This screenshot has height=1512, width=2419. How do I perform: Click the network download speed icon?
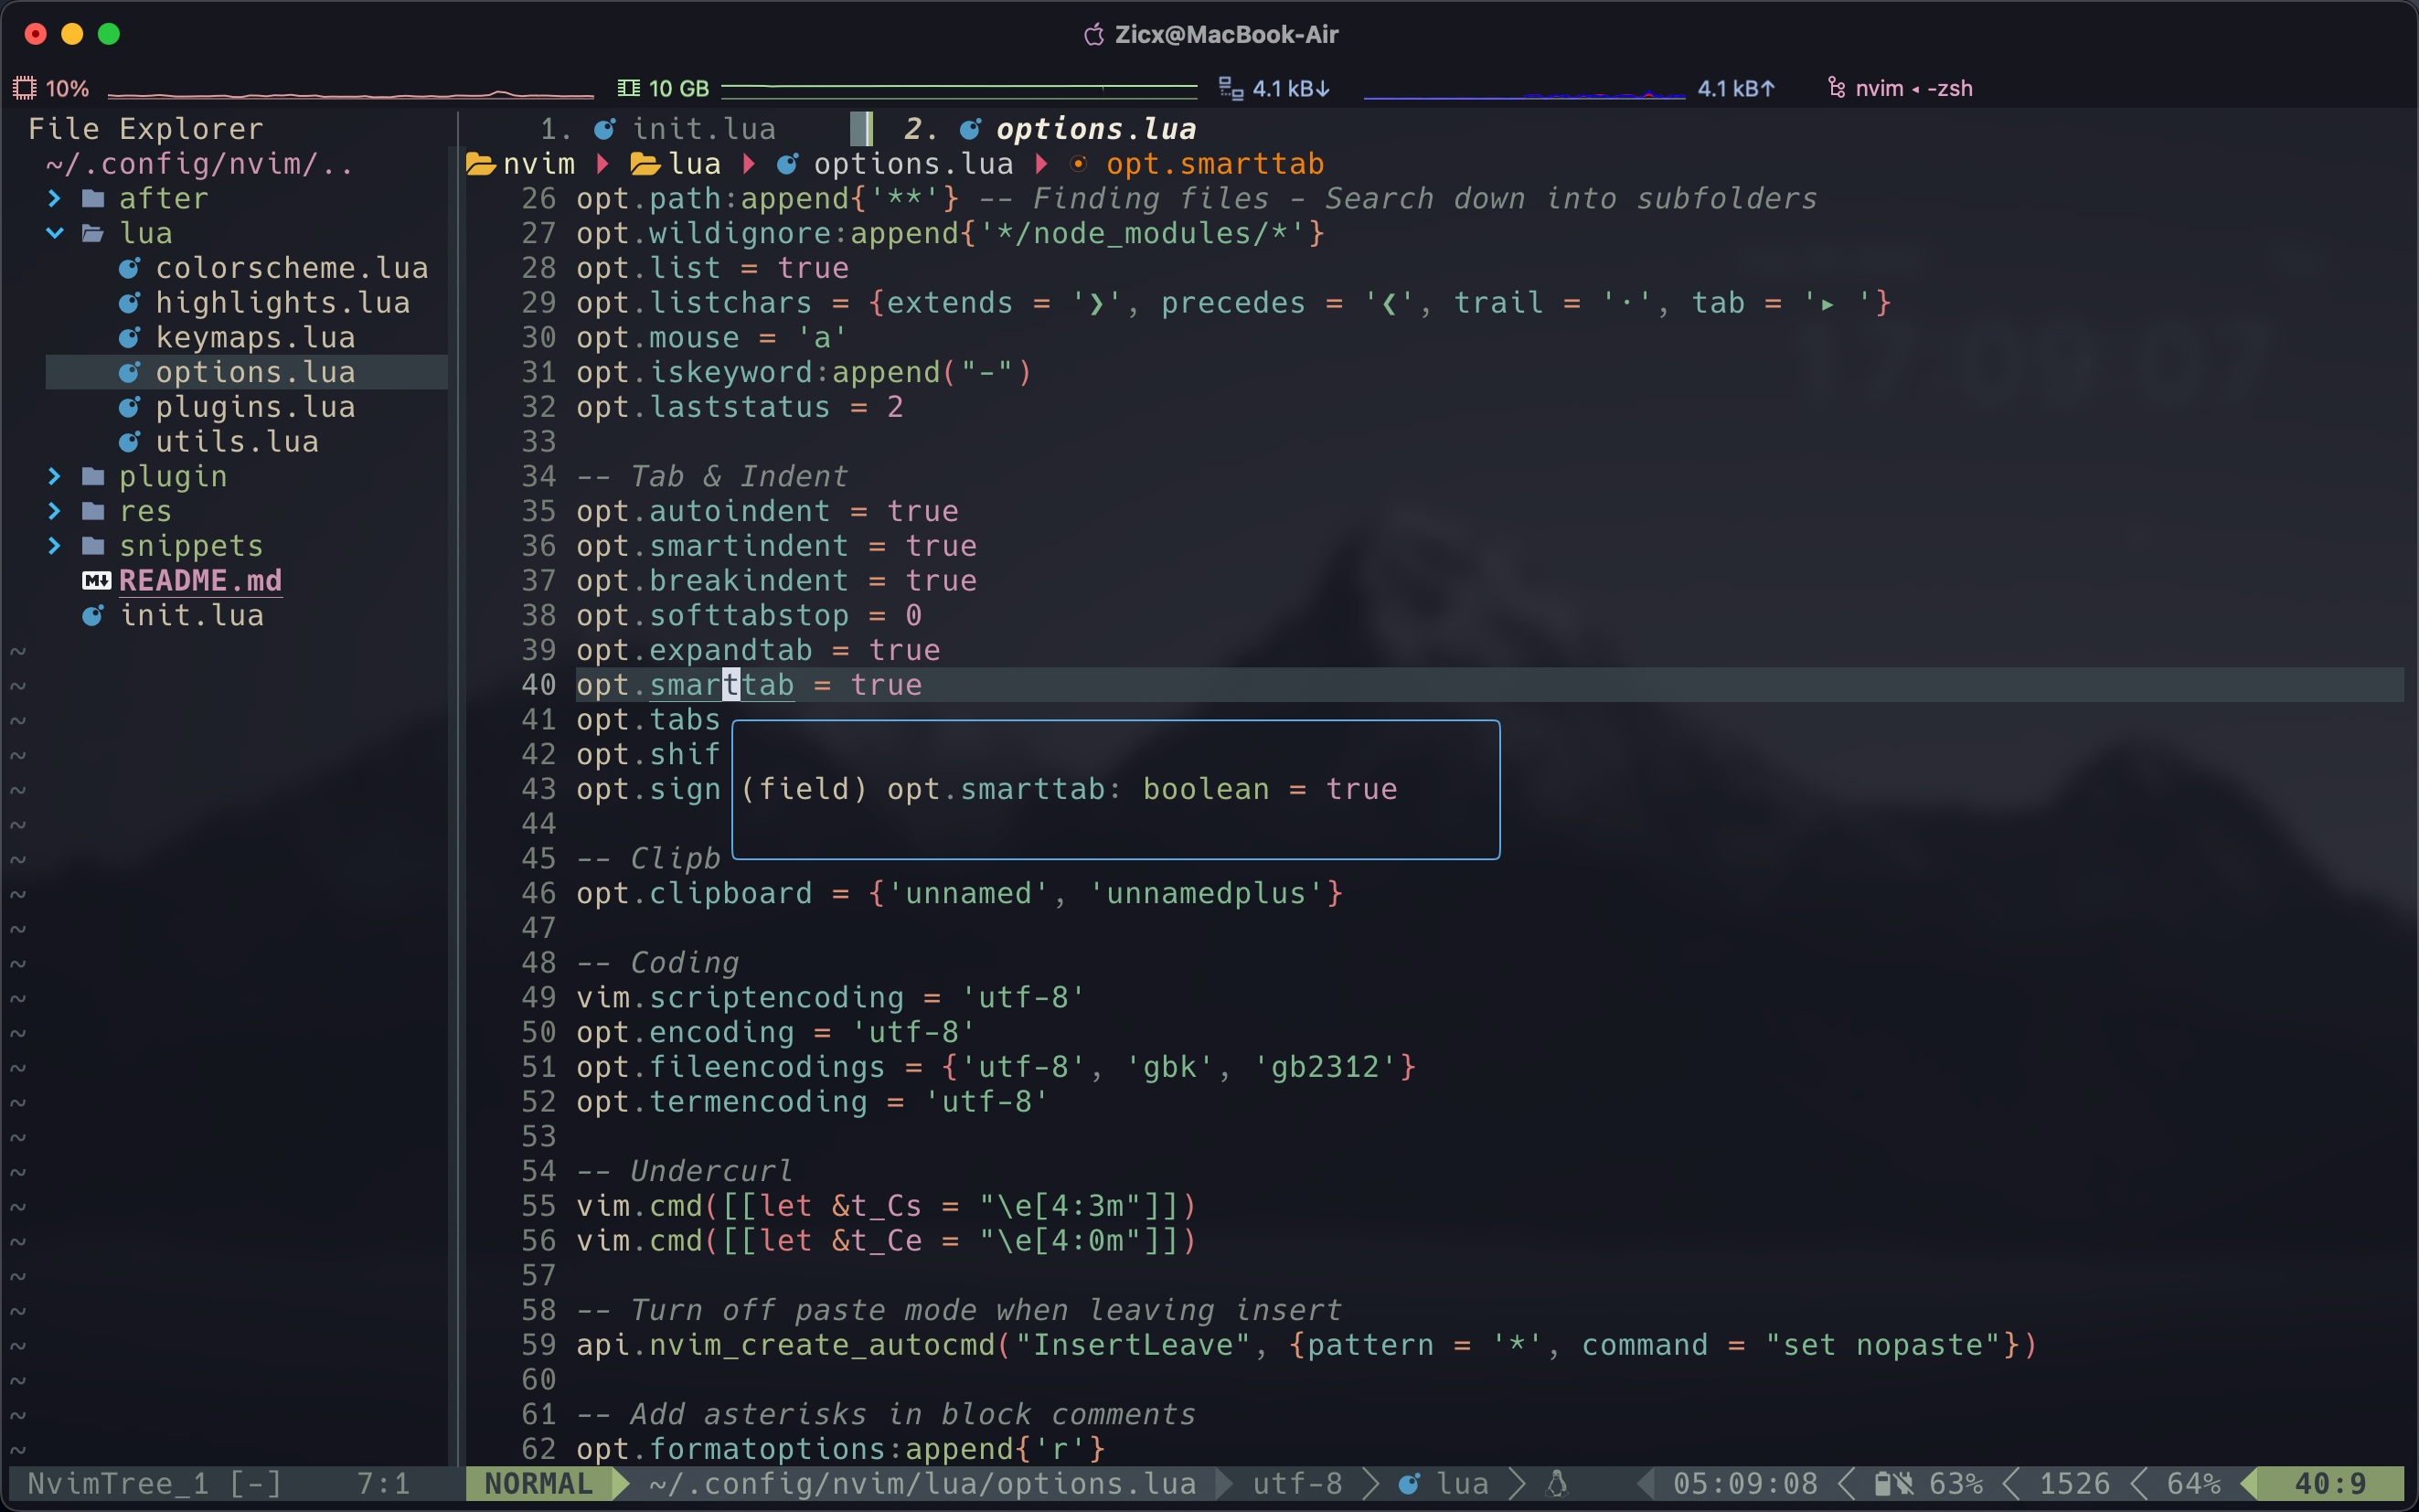coord(1231,88)
